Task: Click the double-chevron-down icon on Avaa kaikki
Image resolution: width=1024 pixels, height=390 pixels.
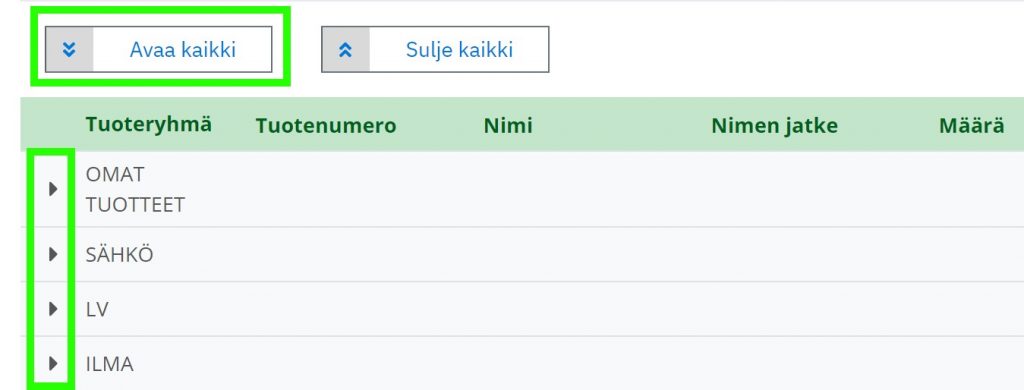Action: pyautogui.click(x=69, y=50)
